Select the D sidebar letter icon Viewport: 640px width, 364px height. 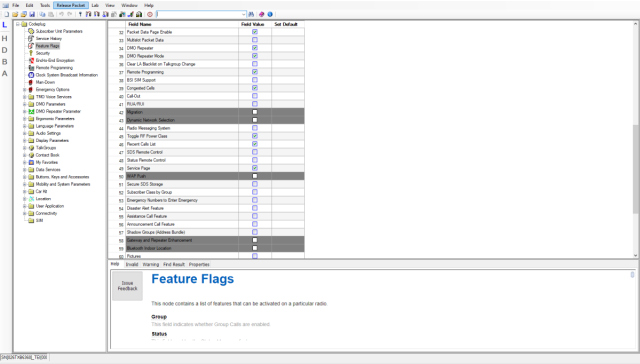(x=4, y=50)
